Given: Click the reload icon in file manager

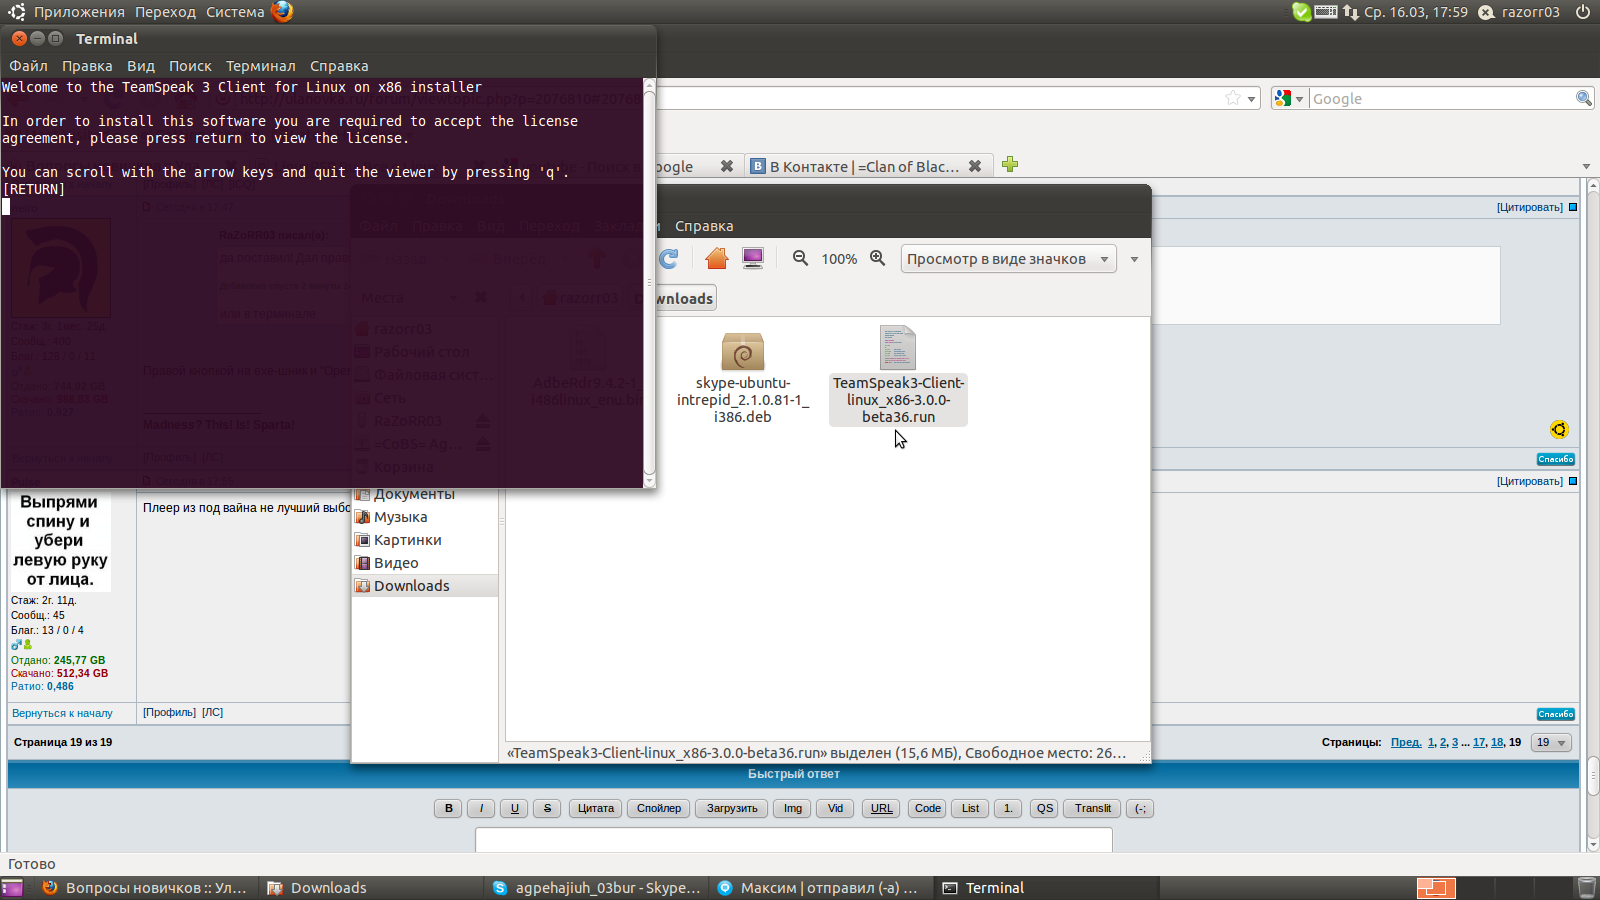Looking at the screenshot, I should coord(669,259).
